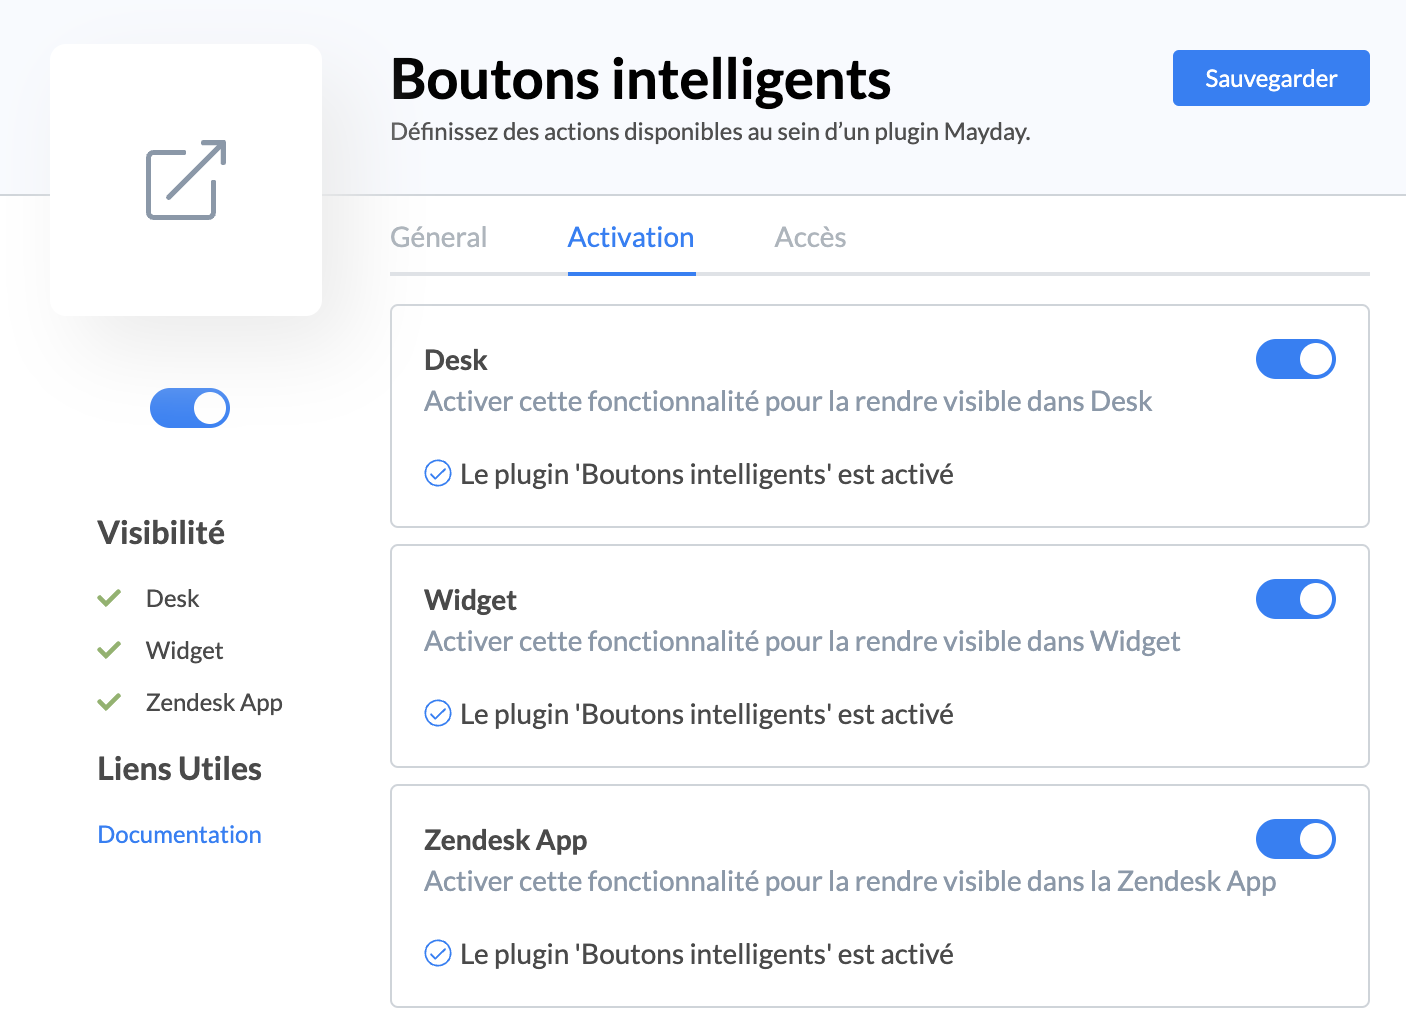Switch to the Accès tab
1406x1034 pixels.
pyautogui.click(x=810, y=237)
